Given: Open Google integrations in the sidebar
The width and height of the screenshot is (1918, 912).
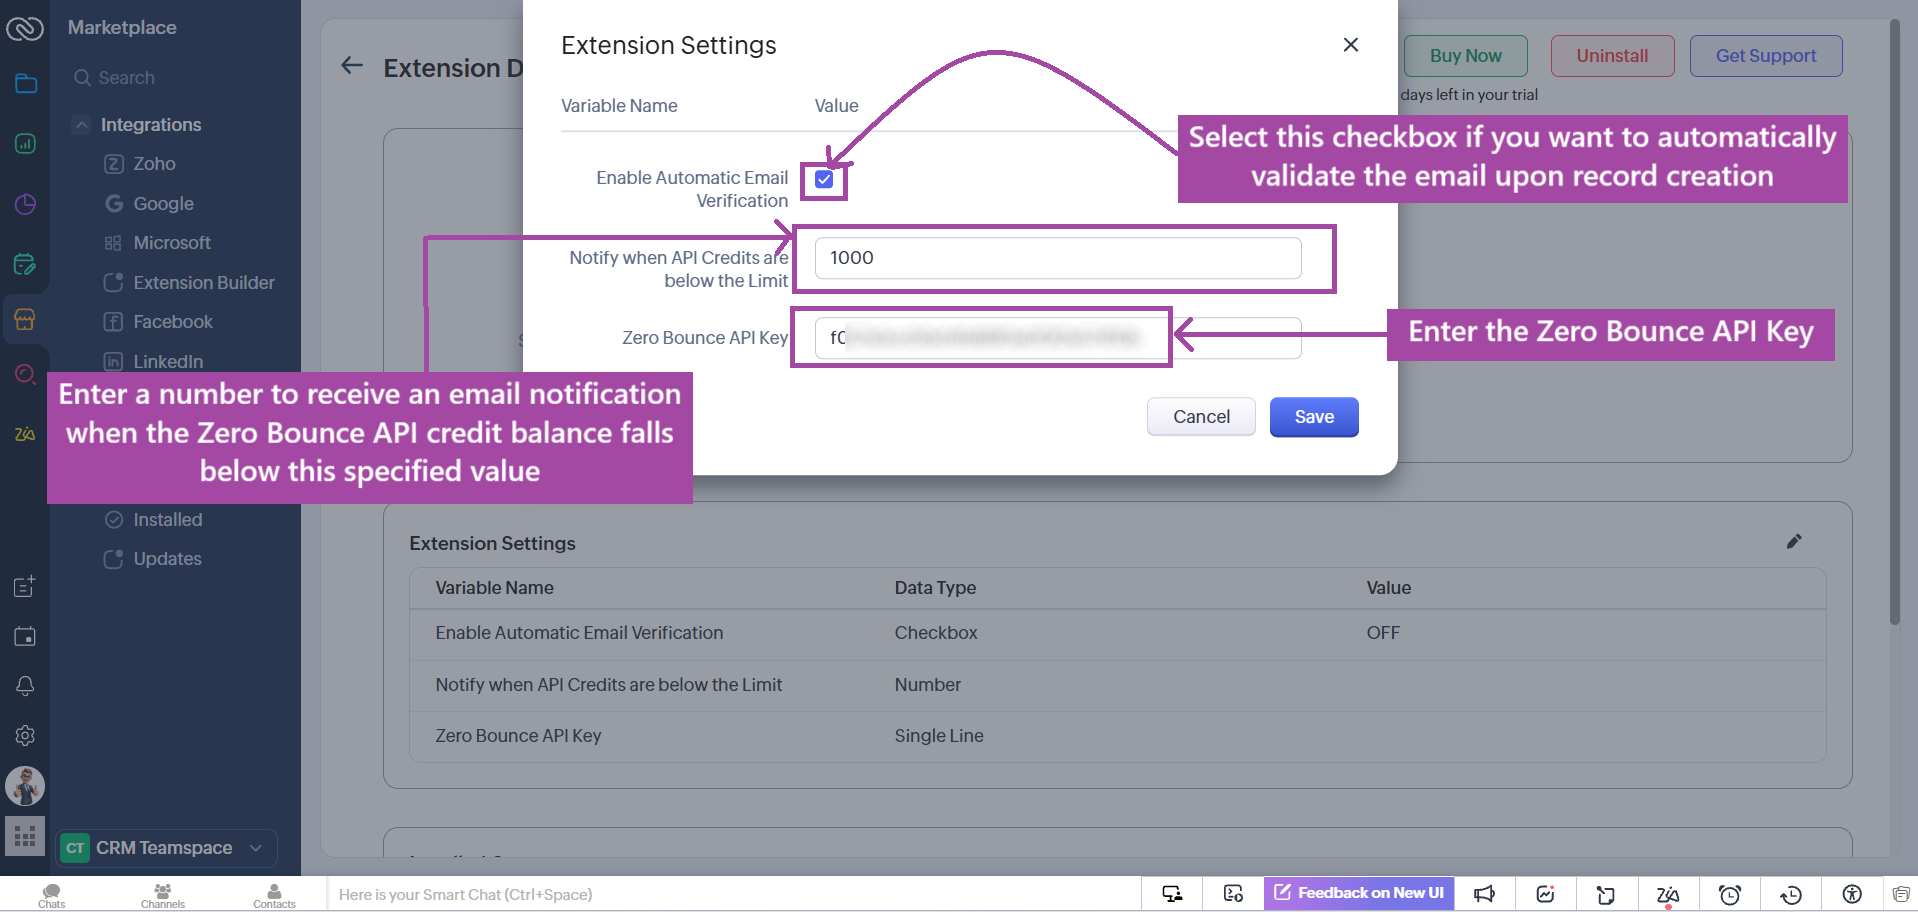Looking at the screenshot, I should [163, 204].
